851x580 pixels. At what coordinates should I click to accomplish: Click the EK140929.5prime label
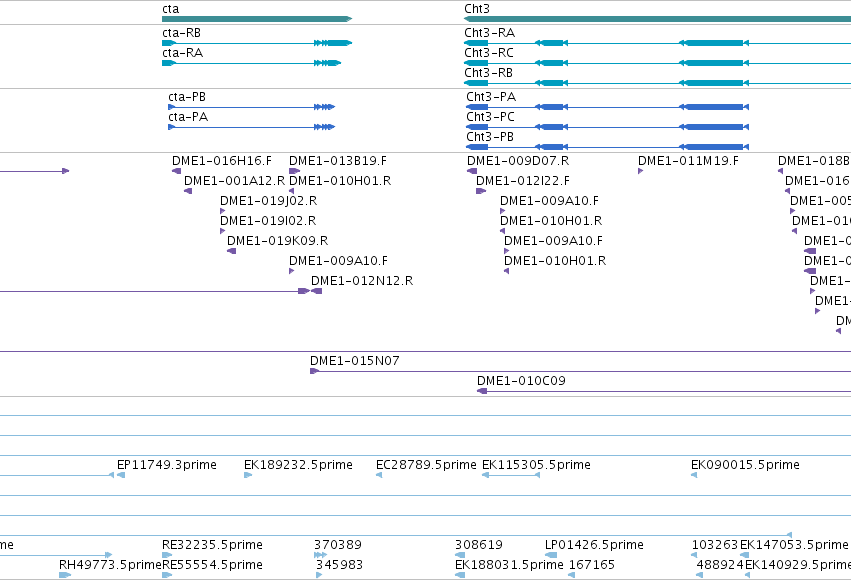click(x=798, y=565)
